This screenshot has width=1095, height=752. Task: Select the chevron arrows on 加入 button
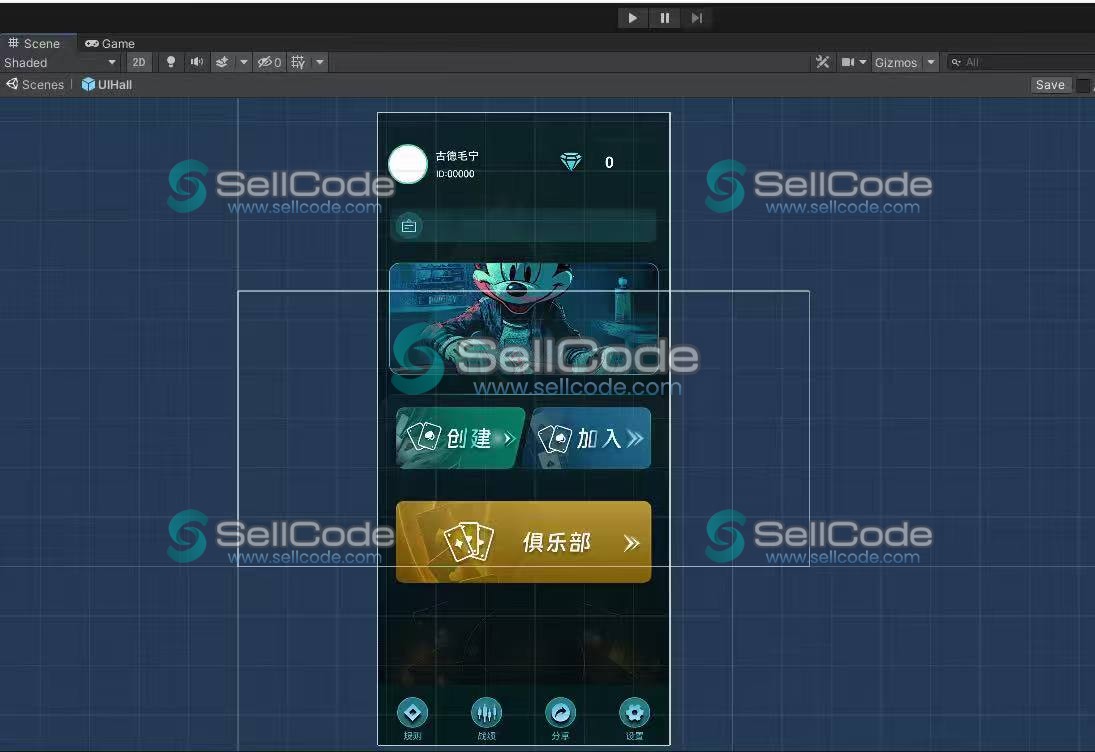pos(635,438)
